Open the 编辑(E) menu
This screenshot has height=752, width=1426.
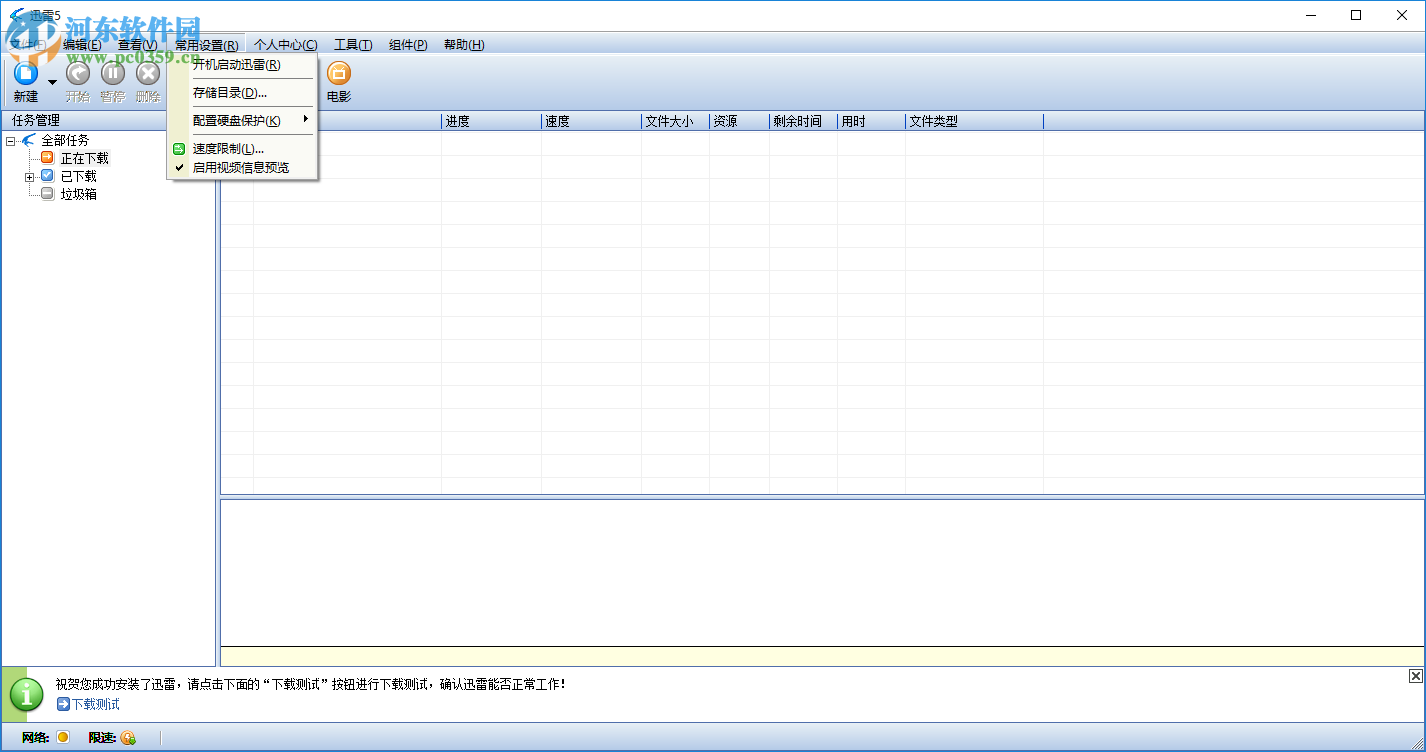point(82,45)
